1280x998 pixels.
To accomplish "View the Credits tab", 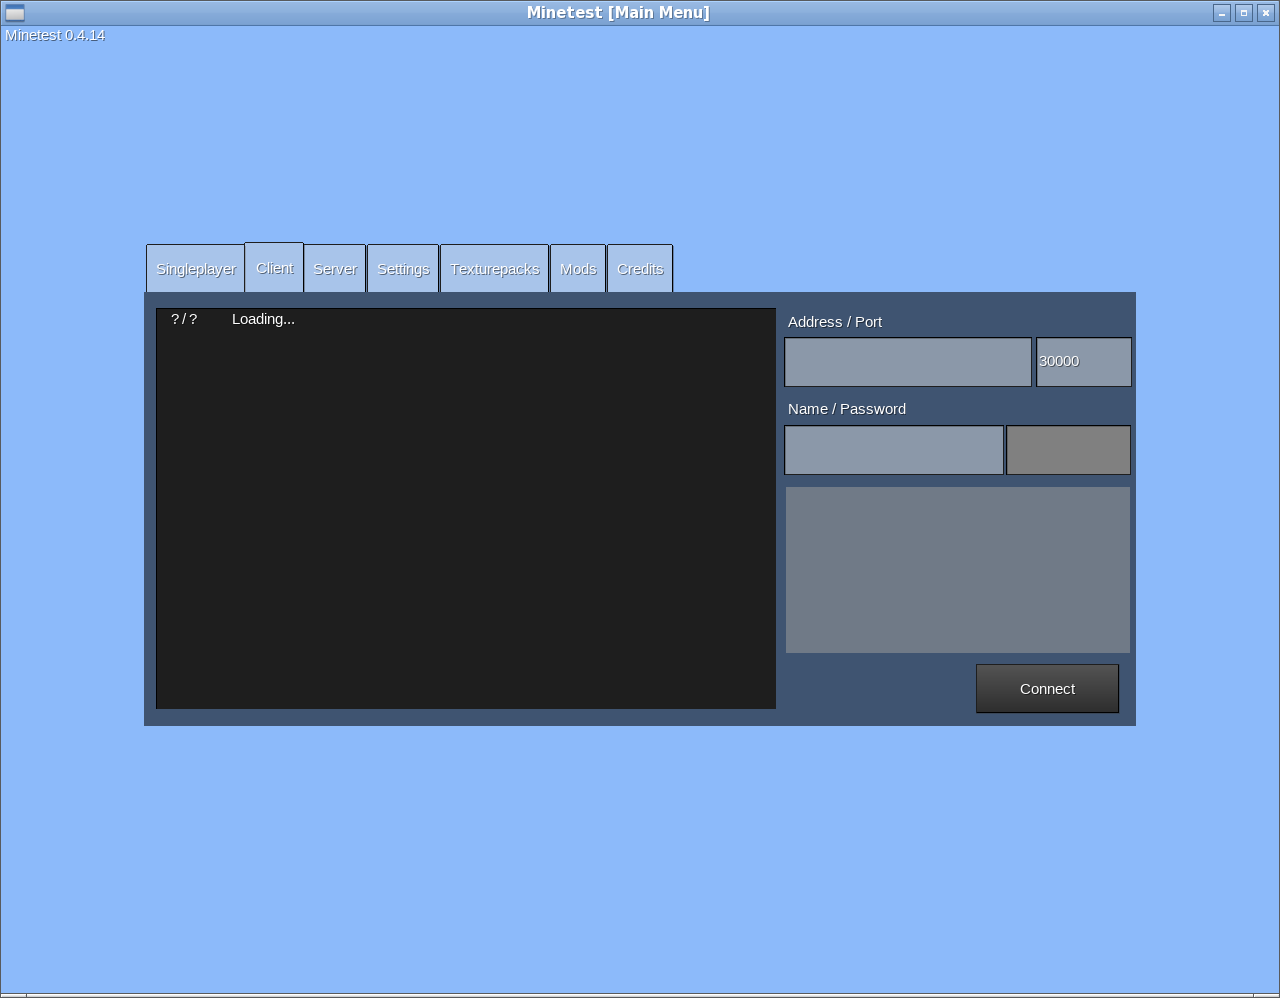I will tap(640, 269).
